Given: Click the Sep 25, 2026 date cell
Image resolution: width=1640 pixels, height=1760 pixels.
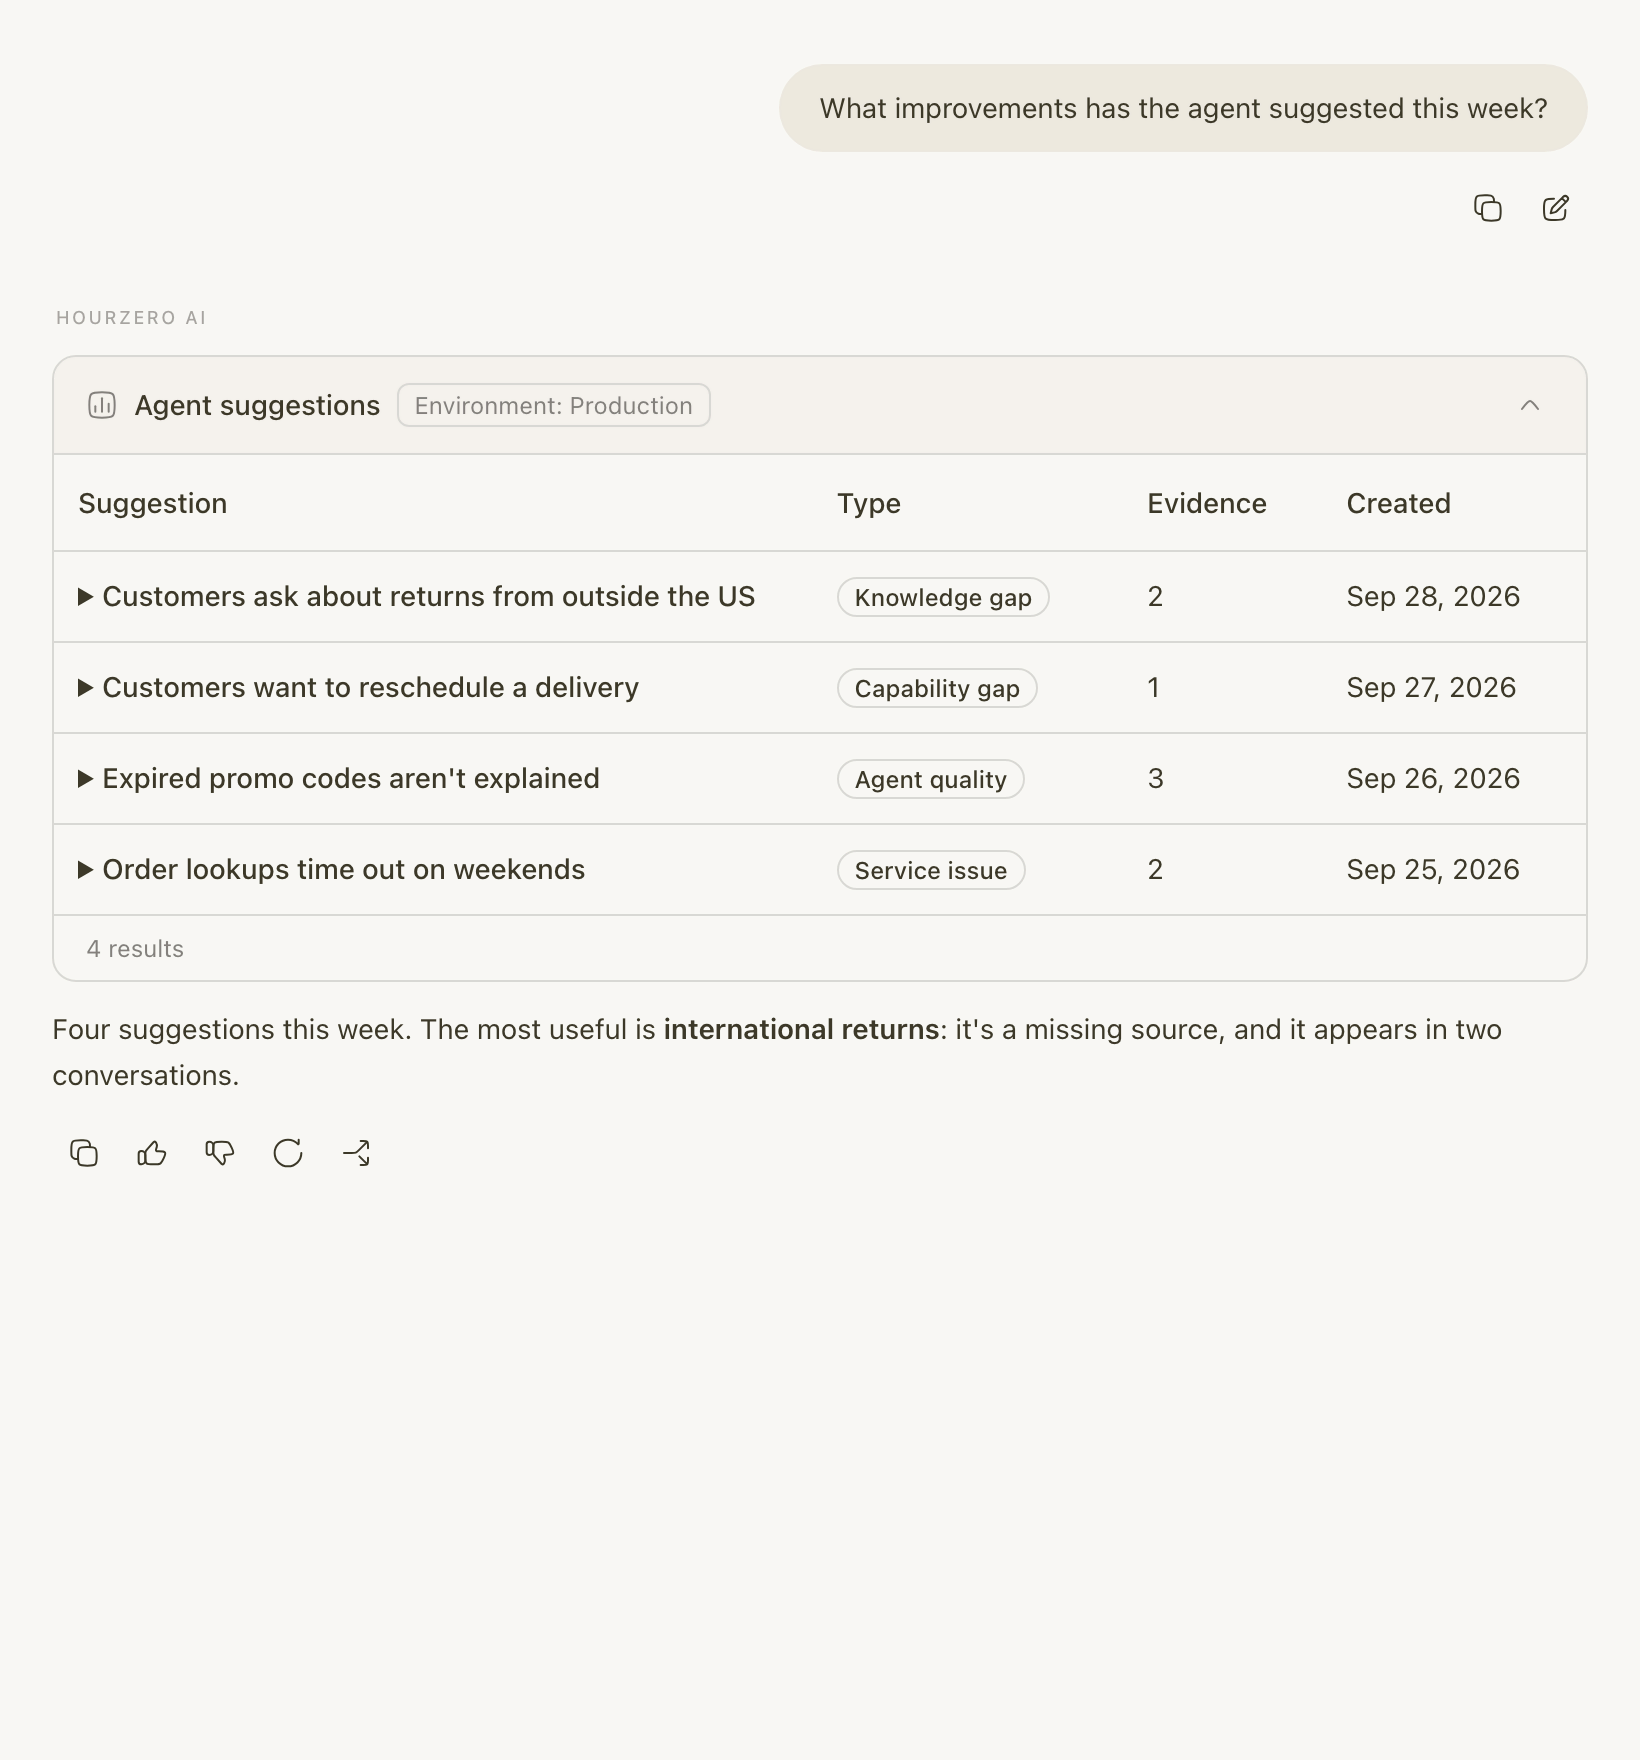Looking at the screenshot, I should pos(1433,870).
